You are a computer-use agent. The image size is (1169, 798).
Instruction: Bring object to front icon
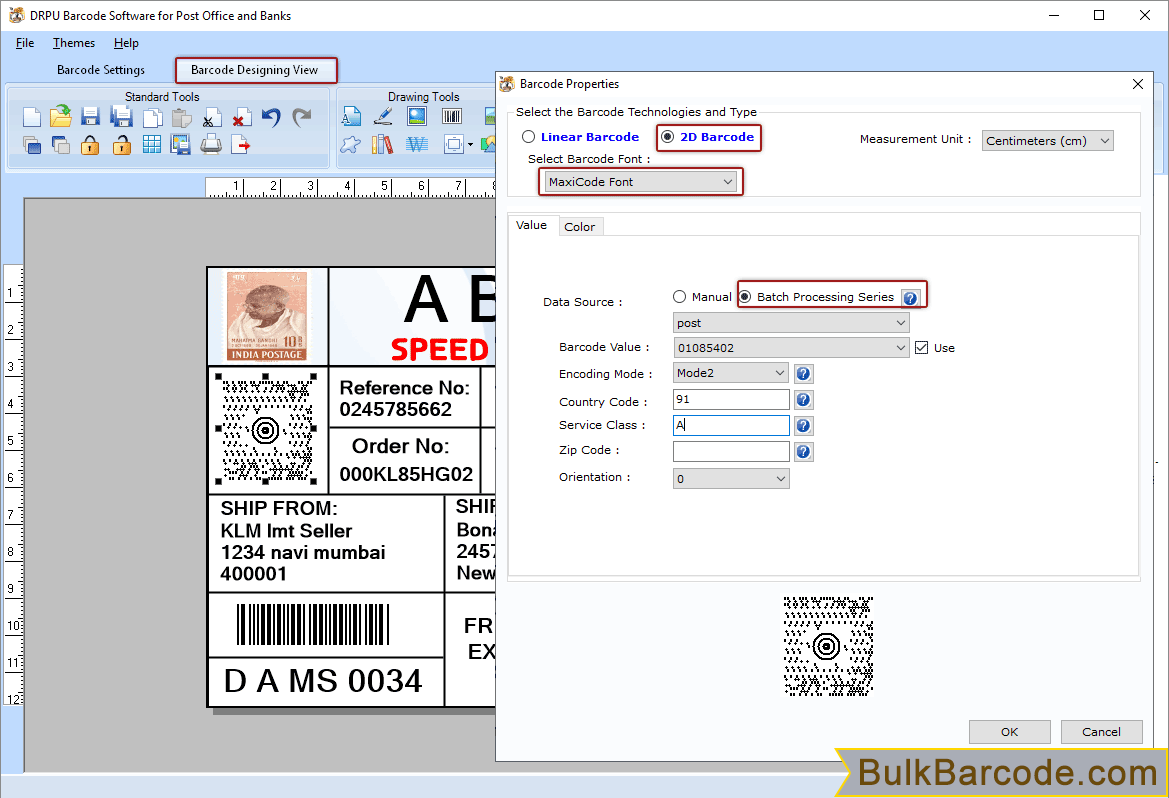tap(31, 145)
